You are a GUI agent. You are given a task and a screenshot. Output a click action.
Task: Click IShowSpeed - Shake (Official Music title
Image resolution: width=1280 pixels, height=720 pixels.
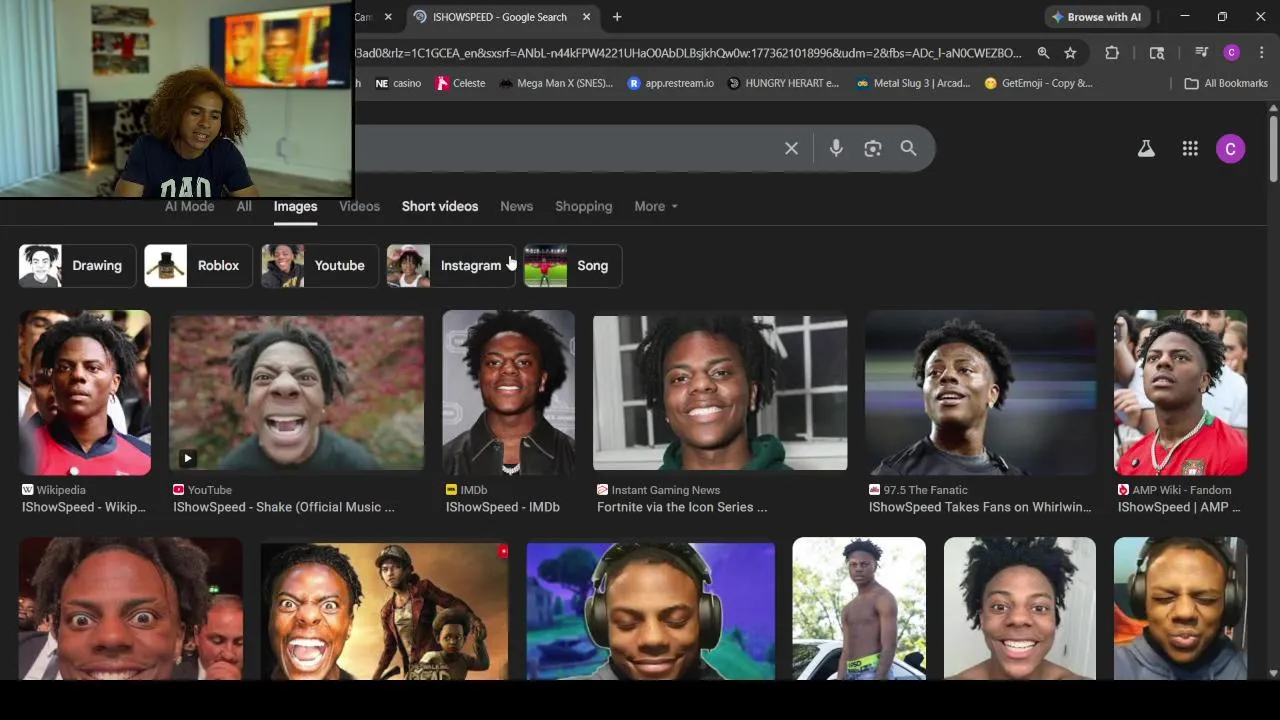(x=284, y=507)
